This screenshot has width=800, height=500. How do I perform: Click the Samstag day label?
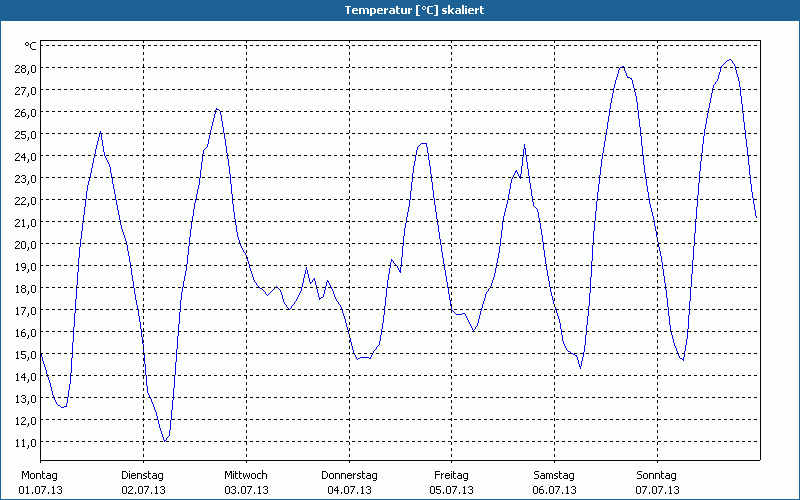tap(554, 476)
